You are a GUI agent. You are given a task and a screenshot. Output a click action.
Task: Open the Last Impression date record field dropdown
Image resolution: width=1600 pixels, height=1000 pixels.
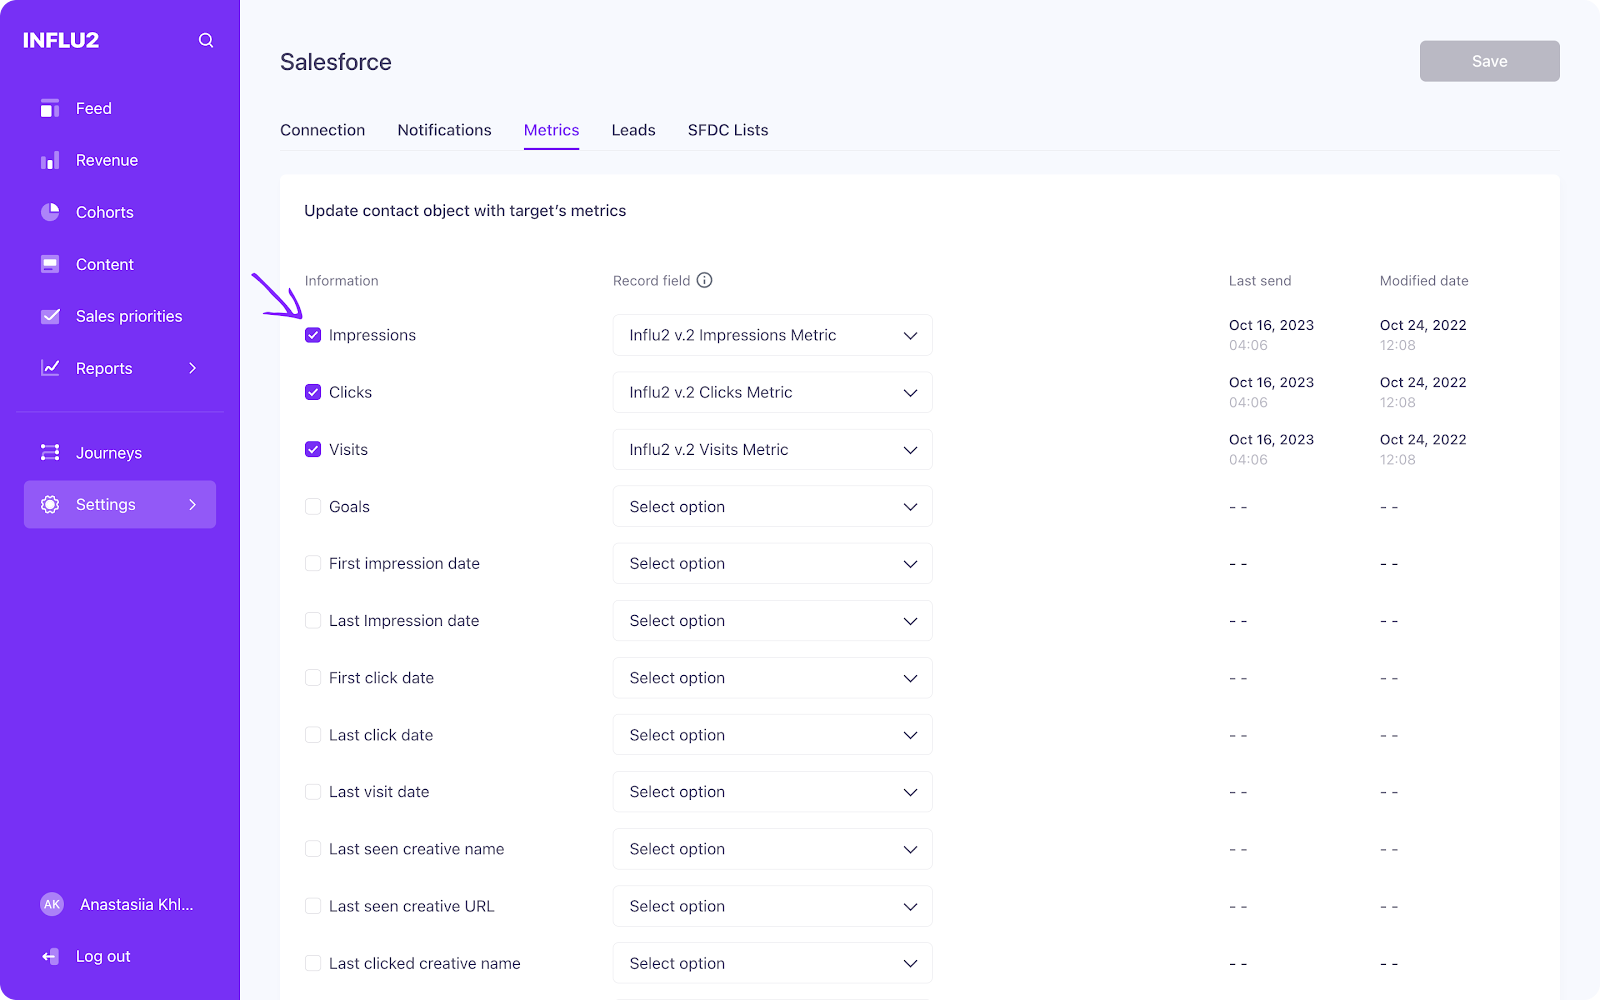tap(773, 620)
